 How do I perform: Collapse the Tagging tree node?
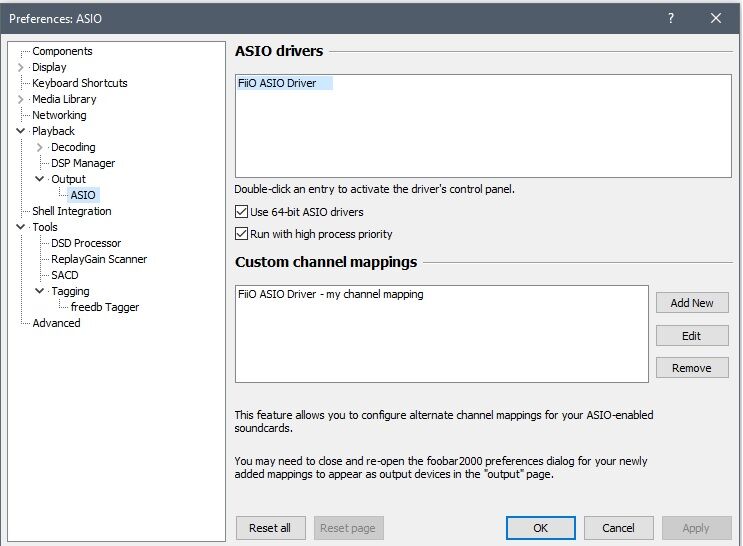[x=40, y=291]
